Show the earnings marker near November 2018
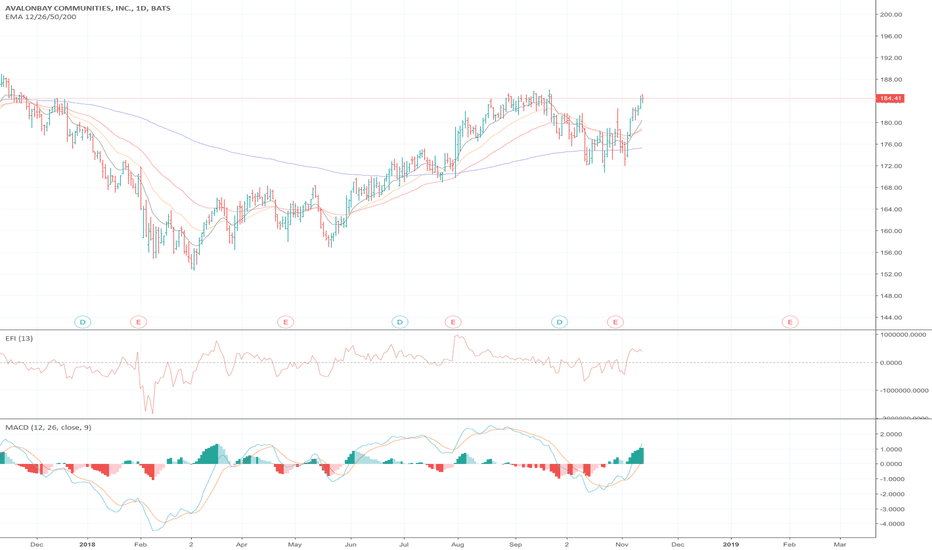The height and width of the screenshot is (550, 932). pos(615,322)
